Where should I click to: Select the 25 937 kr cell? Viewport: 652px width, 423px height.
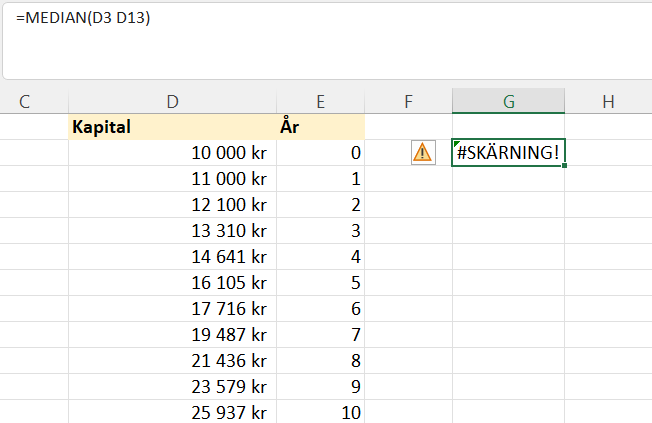point(173,412)
